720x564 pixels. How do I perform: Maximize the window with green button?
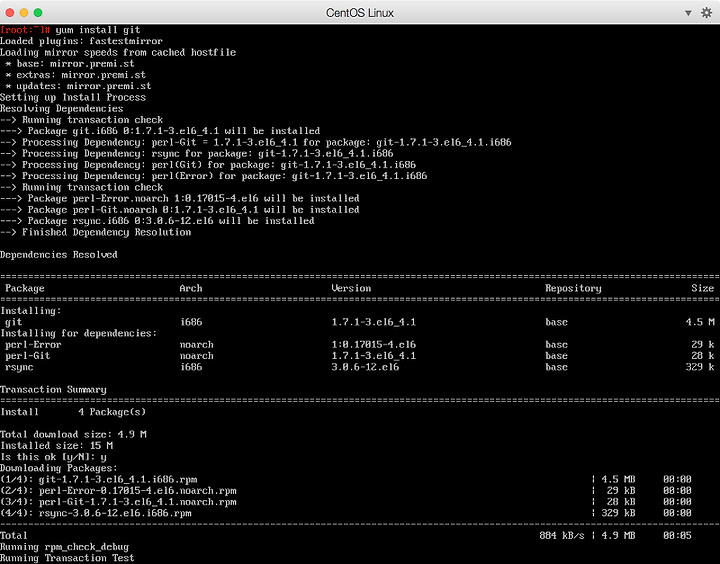point(38,12)
